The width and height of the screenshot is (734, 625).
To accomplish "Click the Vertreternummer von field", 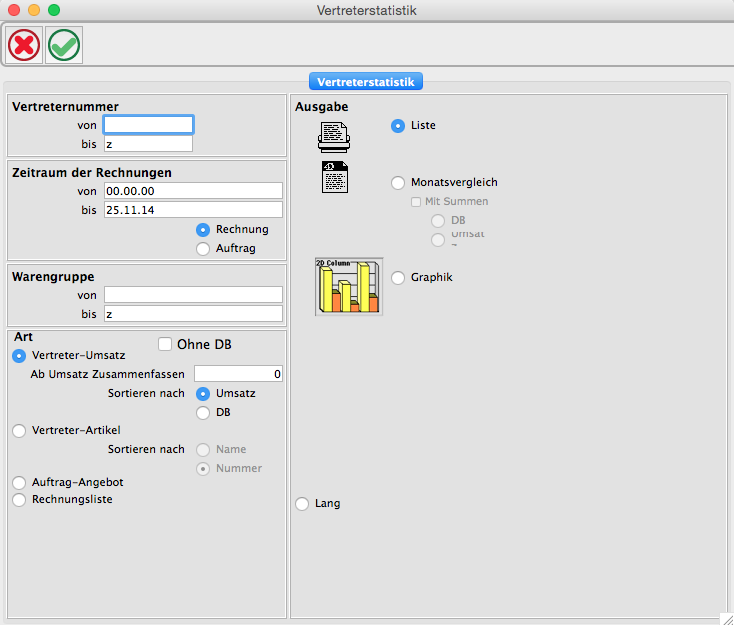I will [x=148, y=125].
